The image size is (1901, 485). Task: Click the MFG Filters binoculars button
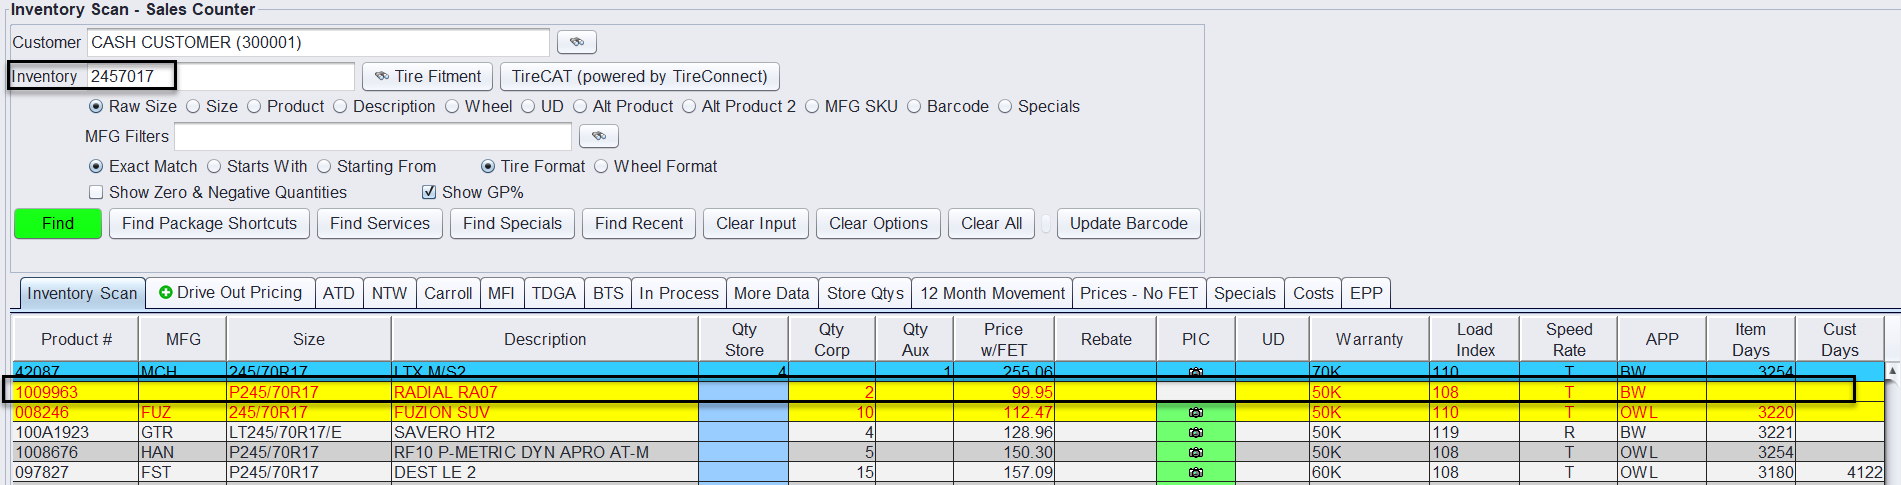(598, 136)
